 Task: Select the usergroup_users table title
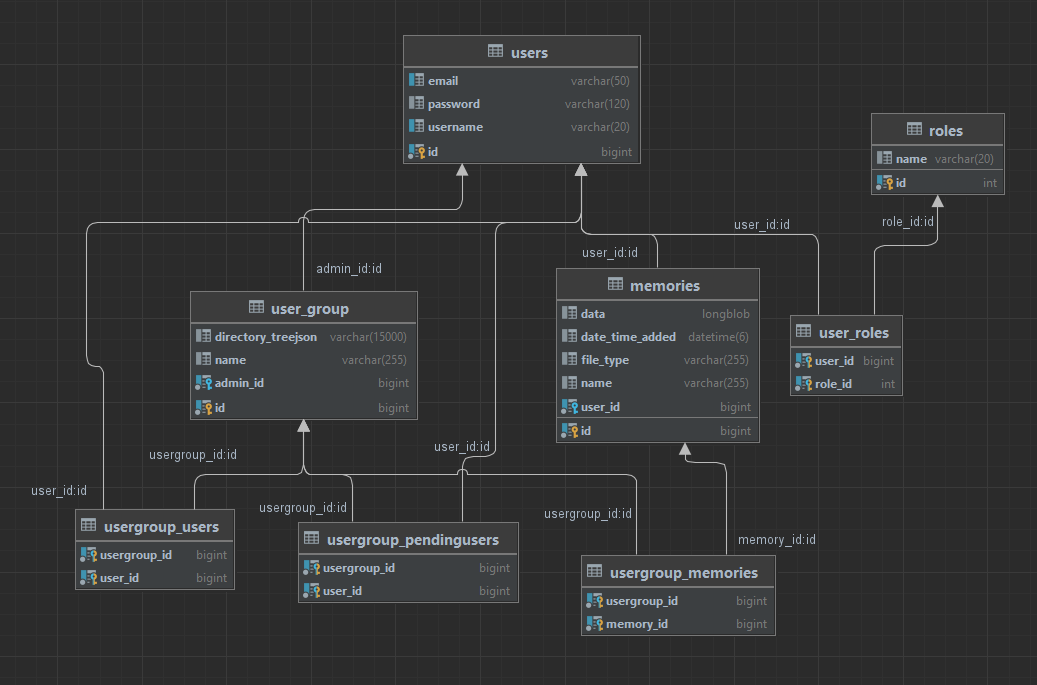tap(161, 527)
